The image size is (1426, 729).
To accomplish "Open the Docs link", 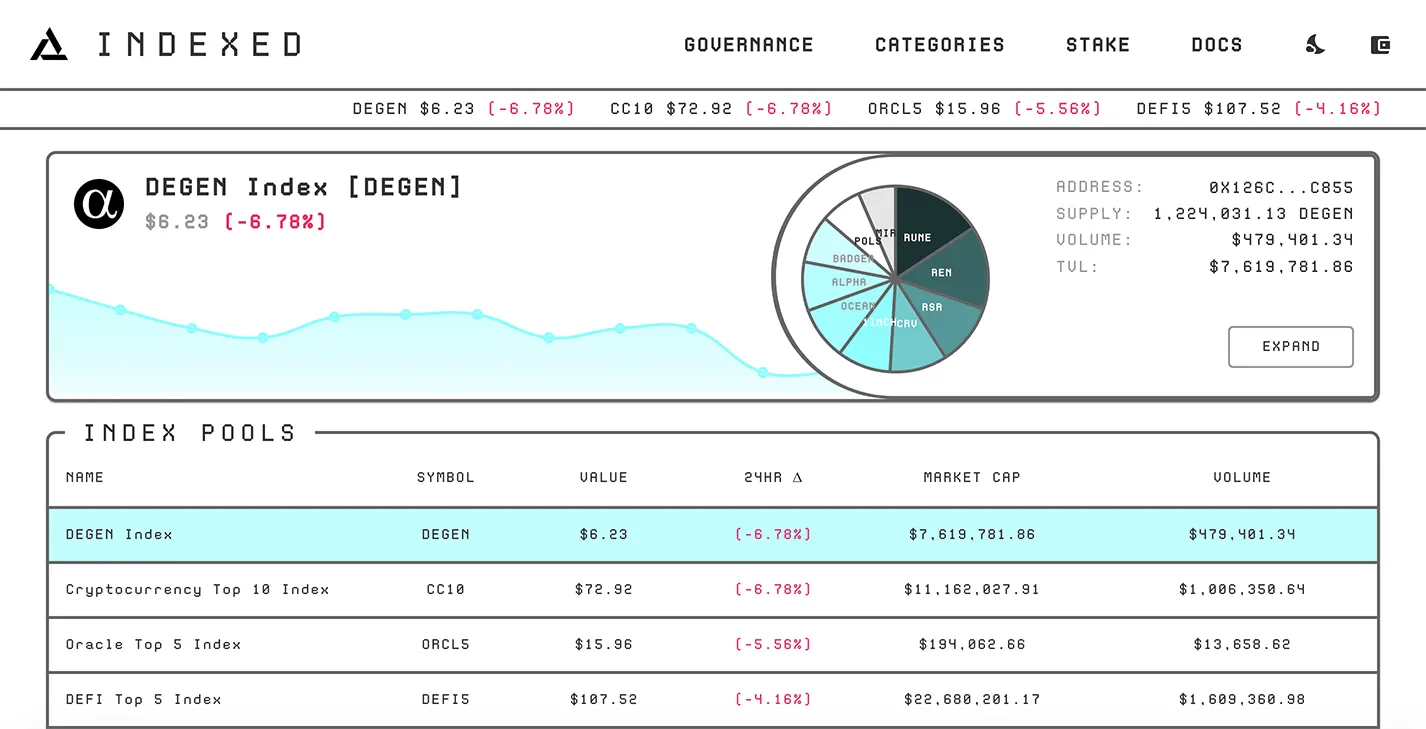I will coord(1216,45).
